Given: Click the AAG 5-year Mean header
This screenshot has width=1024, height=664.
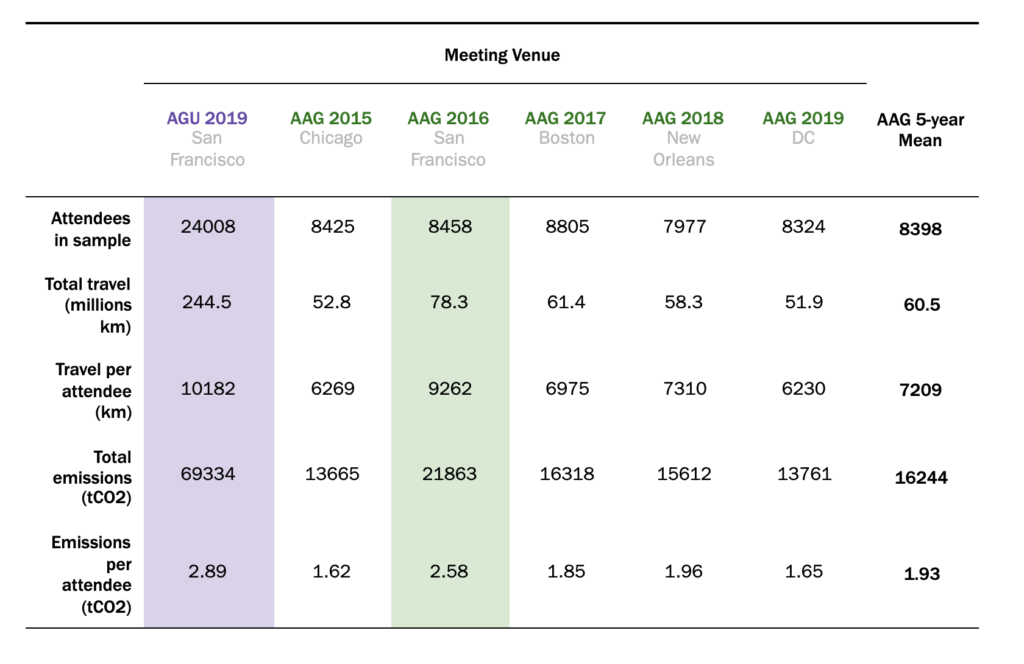Looking at the screenshot, I should point(920,130).
